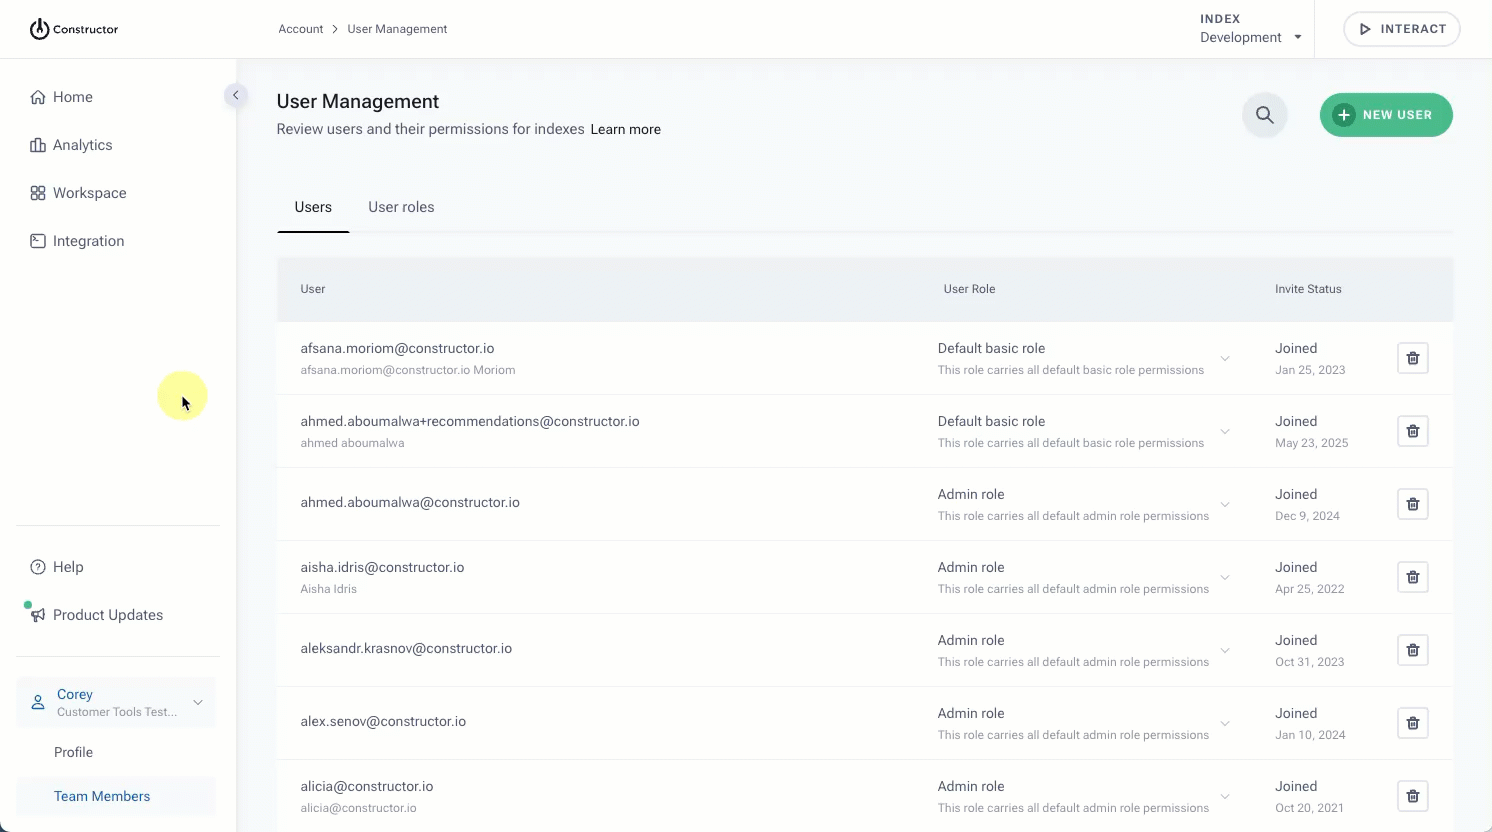The height and width of the screenshot is (832, 1492).
Task: Select email aisha.idris@constructor.io
Action: 382,567
